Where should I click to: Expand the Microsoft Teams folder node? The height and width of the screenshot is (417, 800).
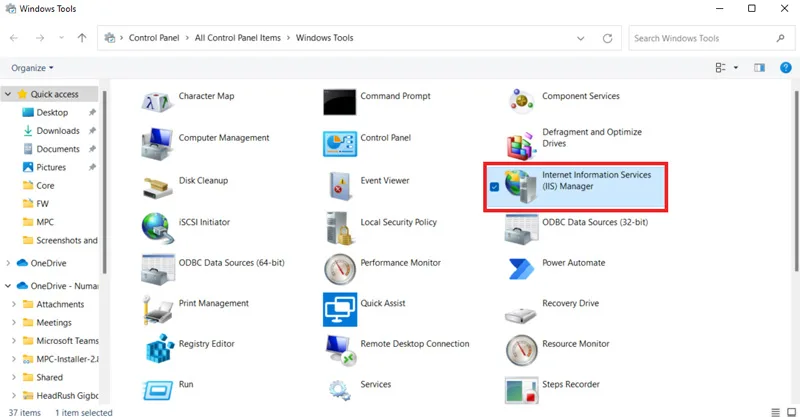click(x=14, y=341)
